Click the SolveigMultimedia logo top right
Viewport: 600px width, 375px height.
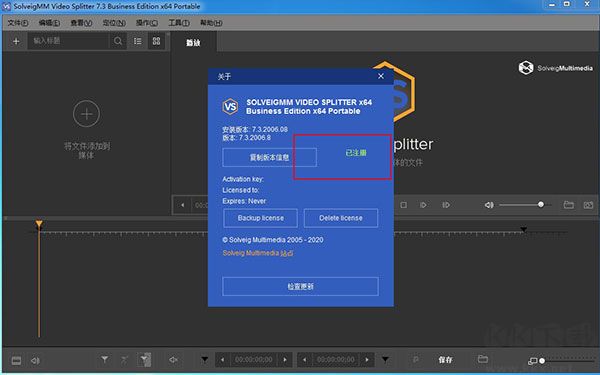(x=556, y=68)
